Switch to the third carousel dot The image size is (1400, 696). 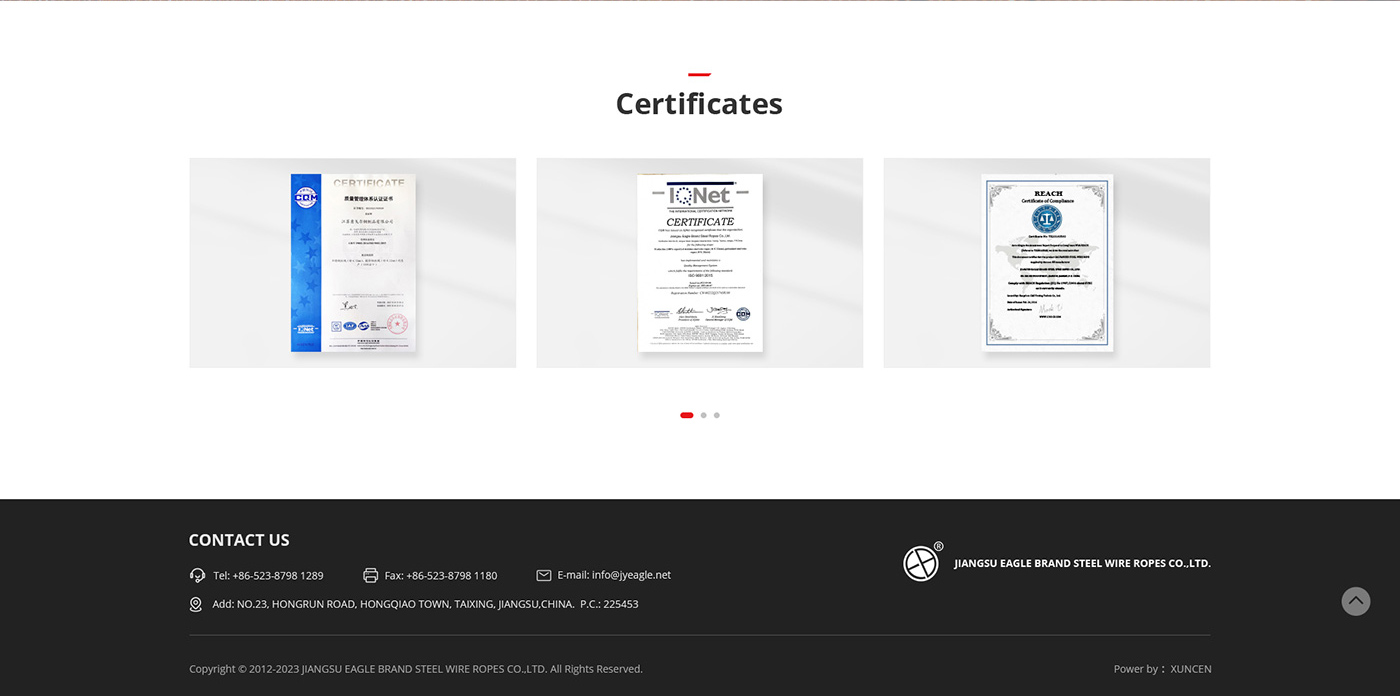click(x=717, y=415)
